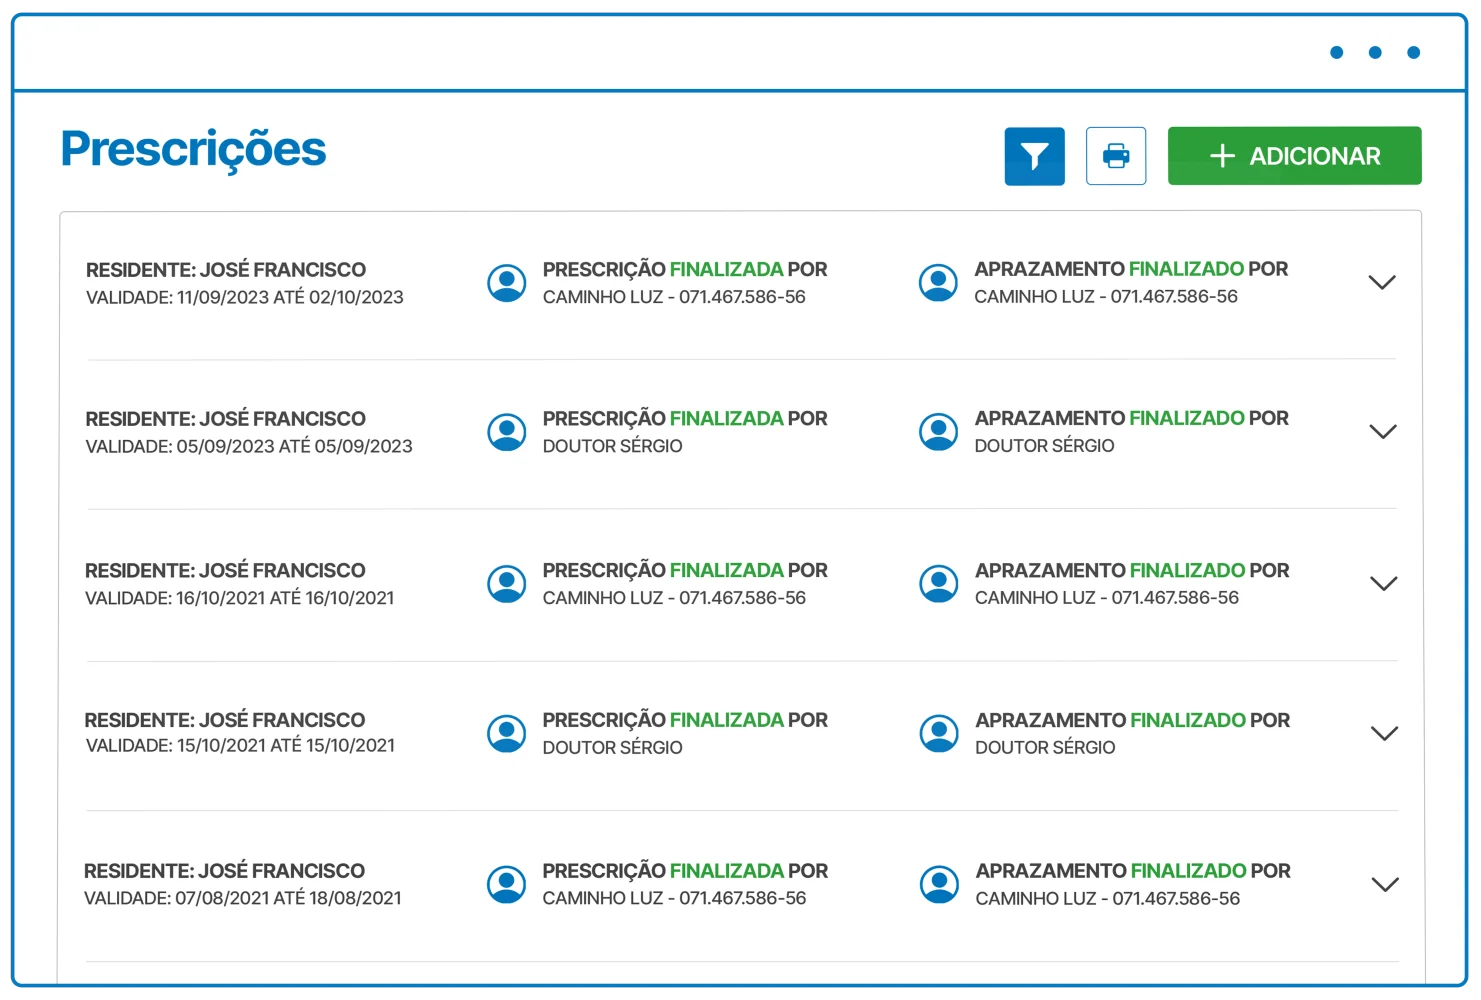Image resolution: width=1481 pixels, height=1000 pixels.
Task: Expand the prescription valid 11/09/2023 to 02/10/2023
Action: tap(1381, 282)
